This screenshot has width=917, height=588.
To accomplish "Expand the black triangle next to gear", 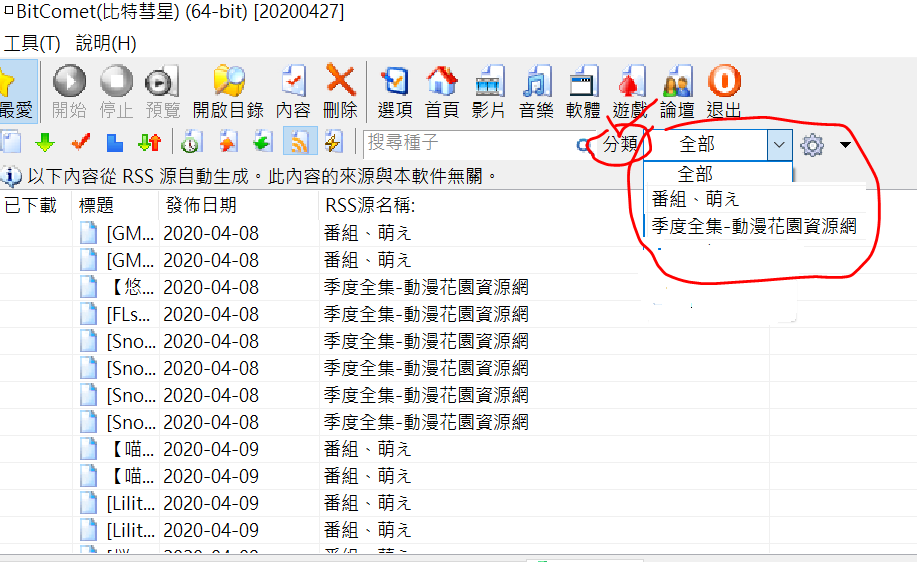I will pos(845,145).
